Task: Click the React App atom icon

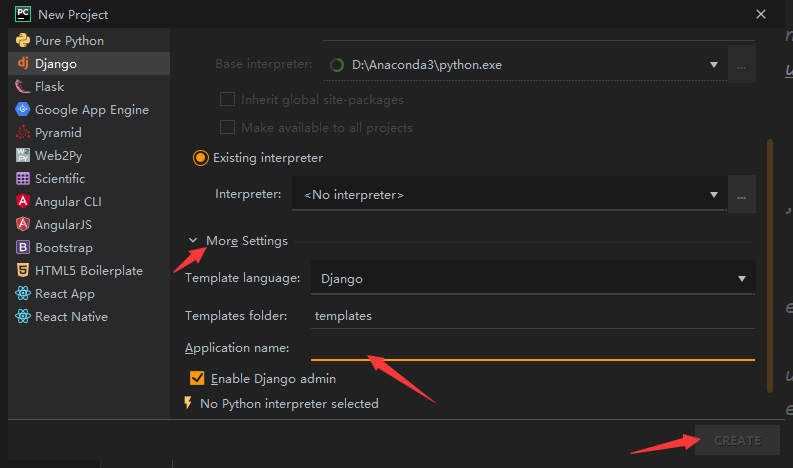Action: pyautogui.click(x=23, y=293)
